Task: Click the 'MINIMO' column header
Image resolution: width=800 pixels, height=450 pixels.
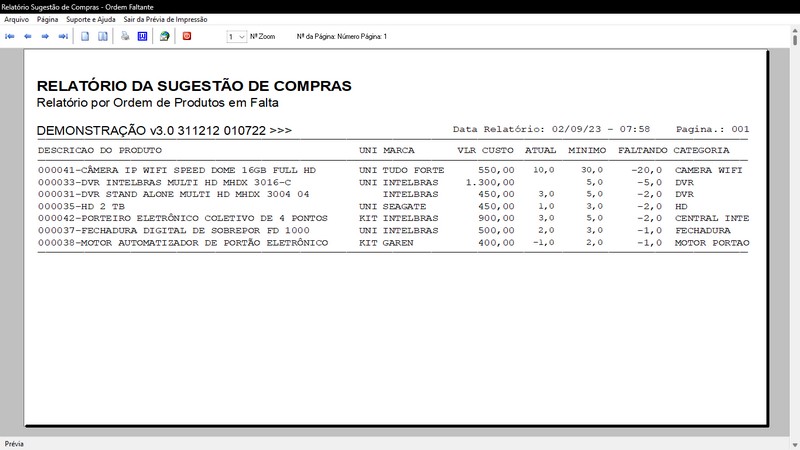Action: tap(587, 150)
